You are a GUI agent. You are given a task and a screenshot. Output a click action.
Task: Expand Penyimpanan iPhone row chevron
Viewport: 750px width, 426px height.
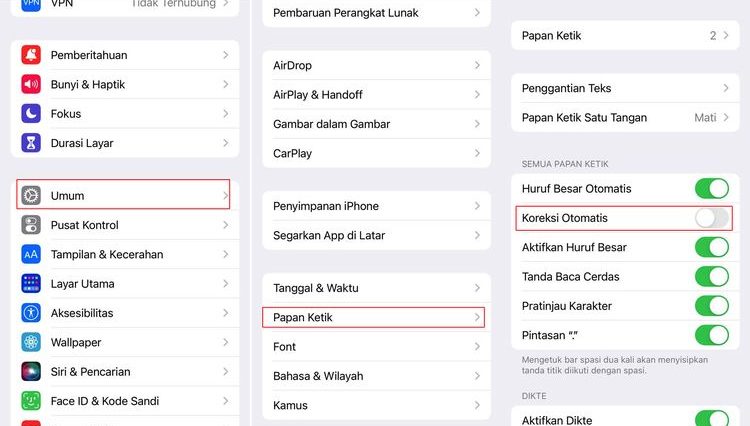pyautogui.click(x=477, y=206)
